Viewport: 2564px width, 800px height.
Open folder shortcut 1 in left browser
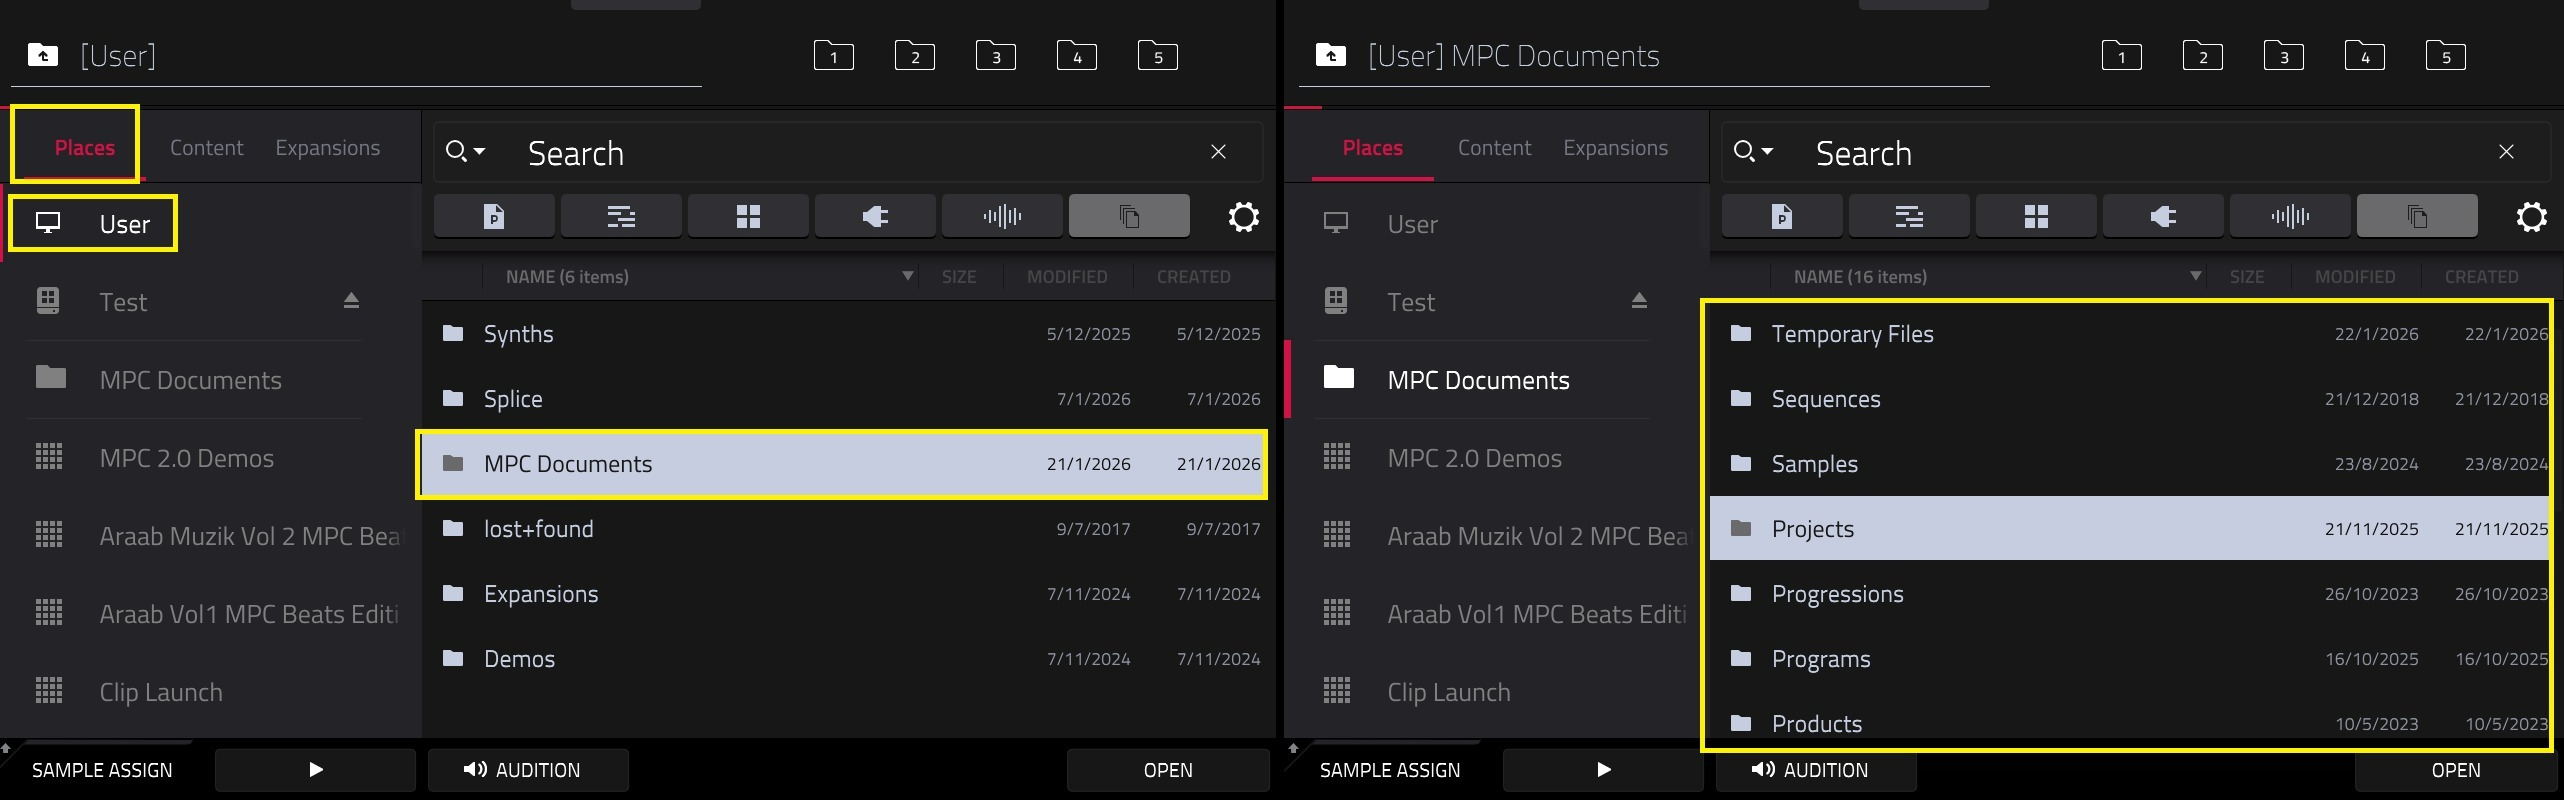pyautogui.click(x=834, y=56)
